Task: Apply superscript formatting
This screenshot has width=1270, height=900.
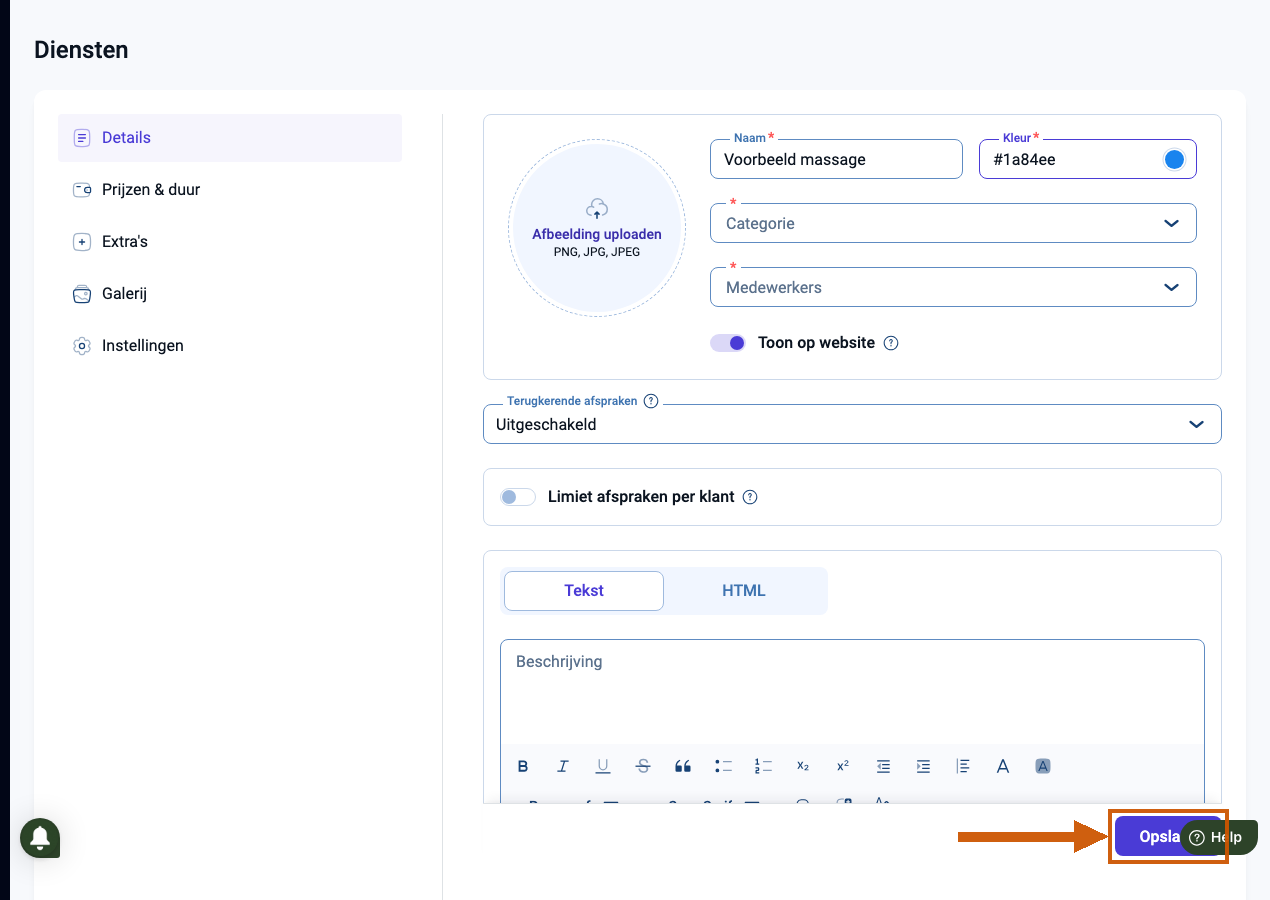Action: (x=843, y=767)
